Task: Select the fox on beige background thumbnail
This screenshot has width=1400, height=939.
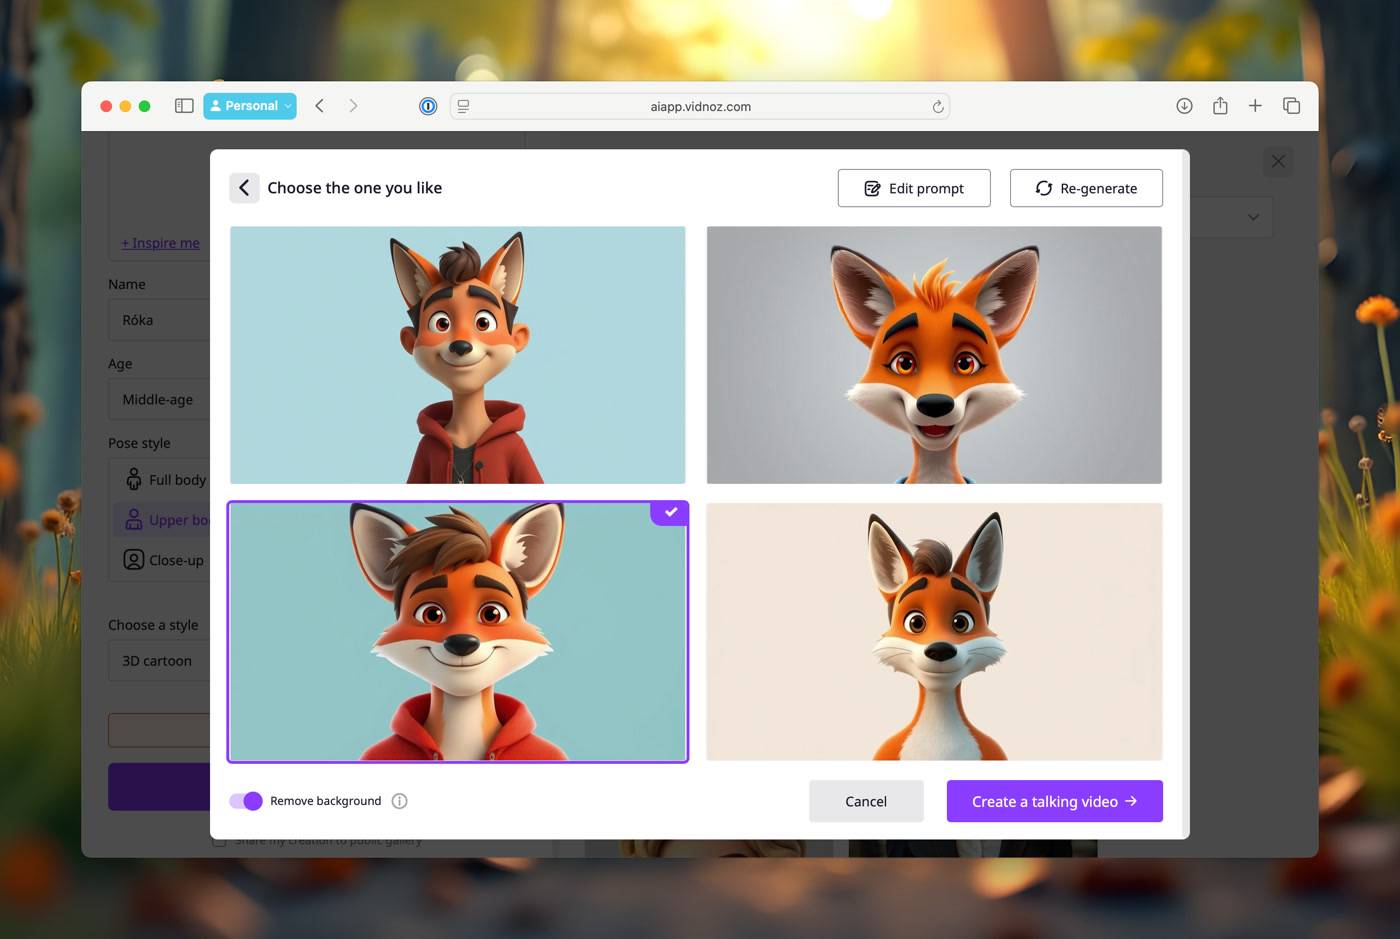Action: click(934, 632)
